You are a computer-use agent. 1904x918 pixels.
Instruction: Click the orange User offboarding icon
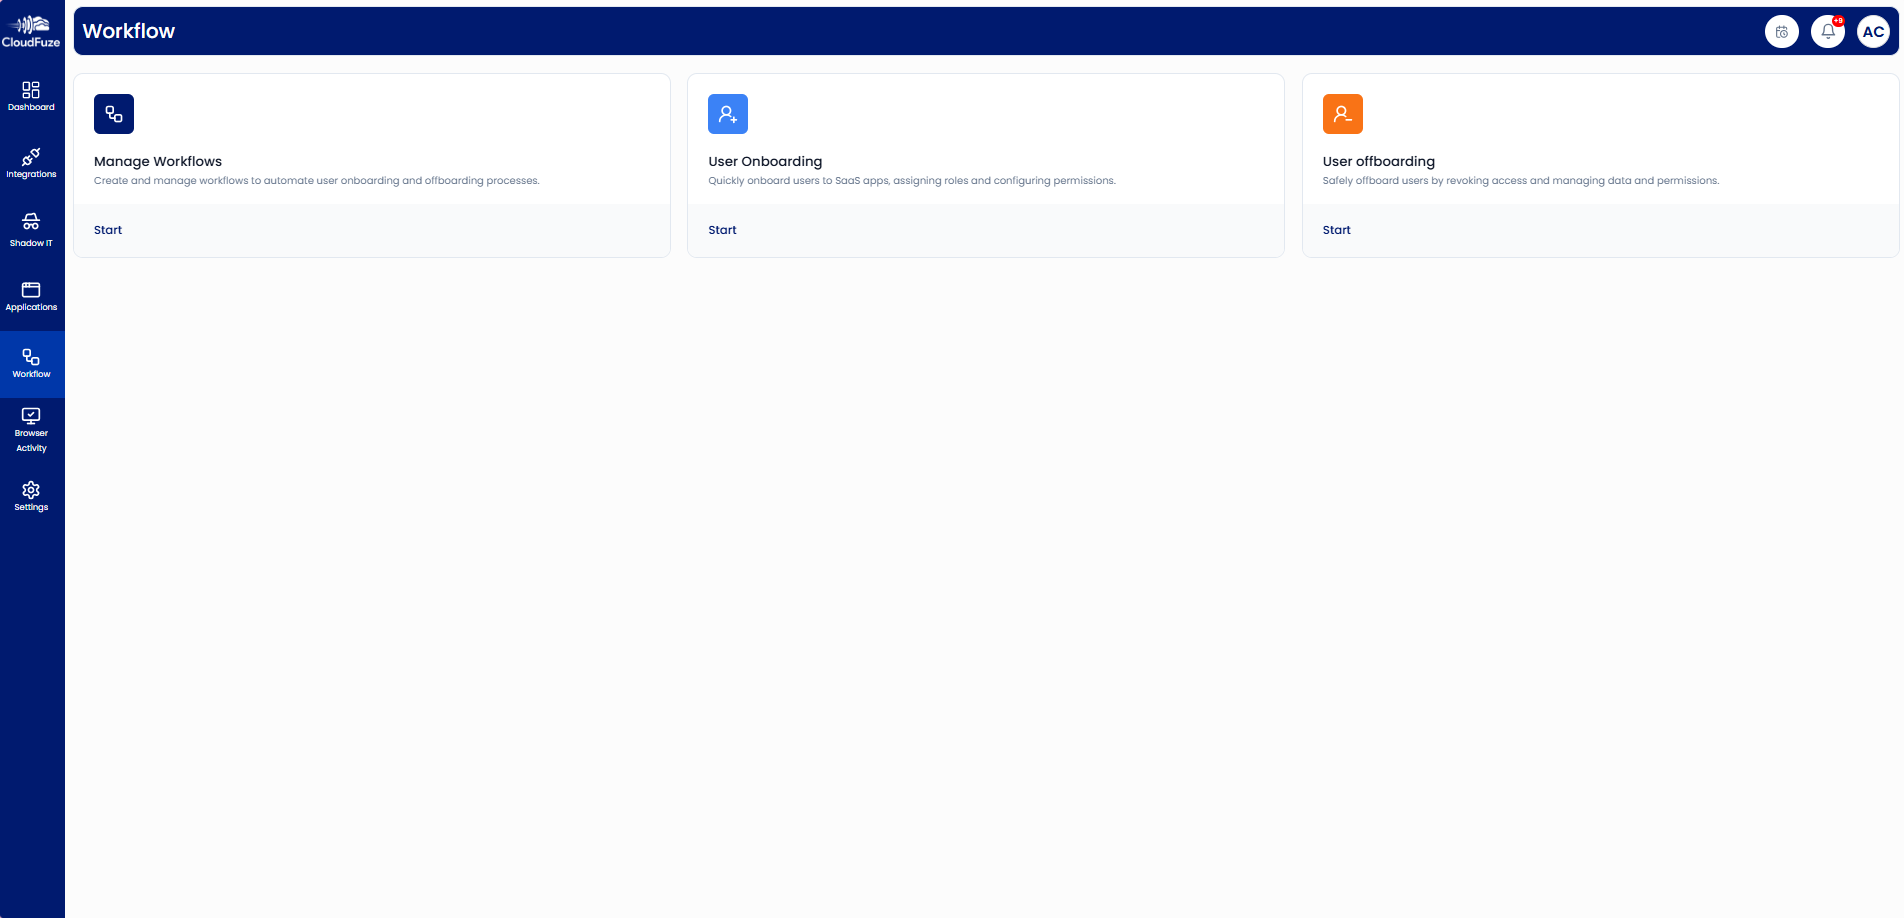pos(1342,113)
